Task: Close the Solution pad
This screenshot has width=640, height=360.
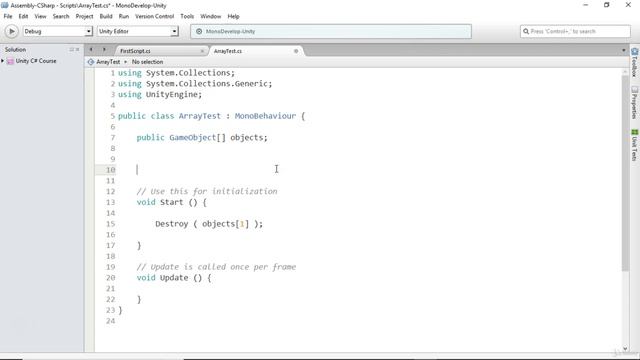Action: click(x=78, y=49)
